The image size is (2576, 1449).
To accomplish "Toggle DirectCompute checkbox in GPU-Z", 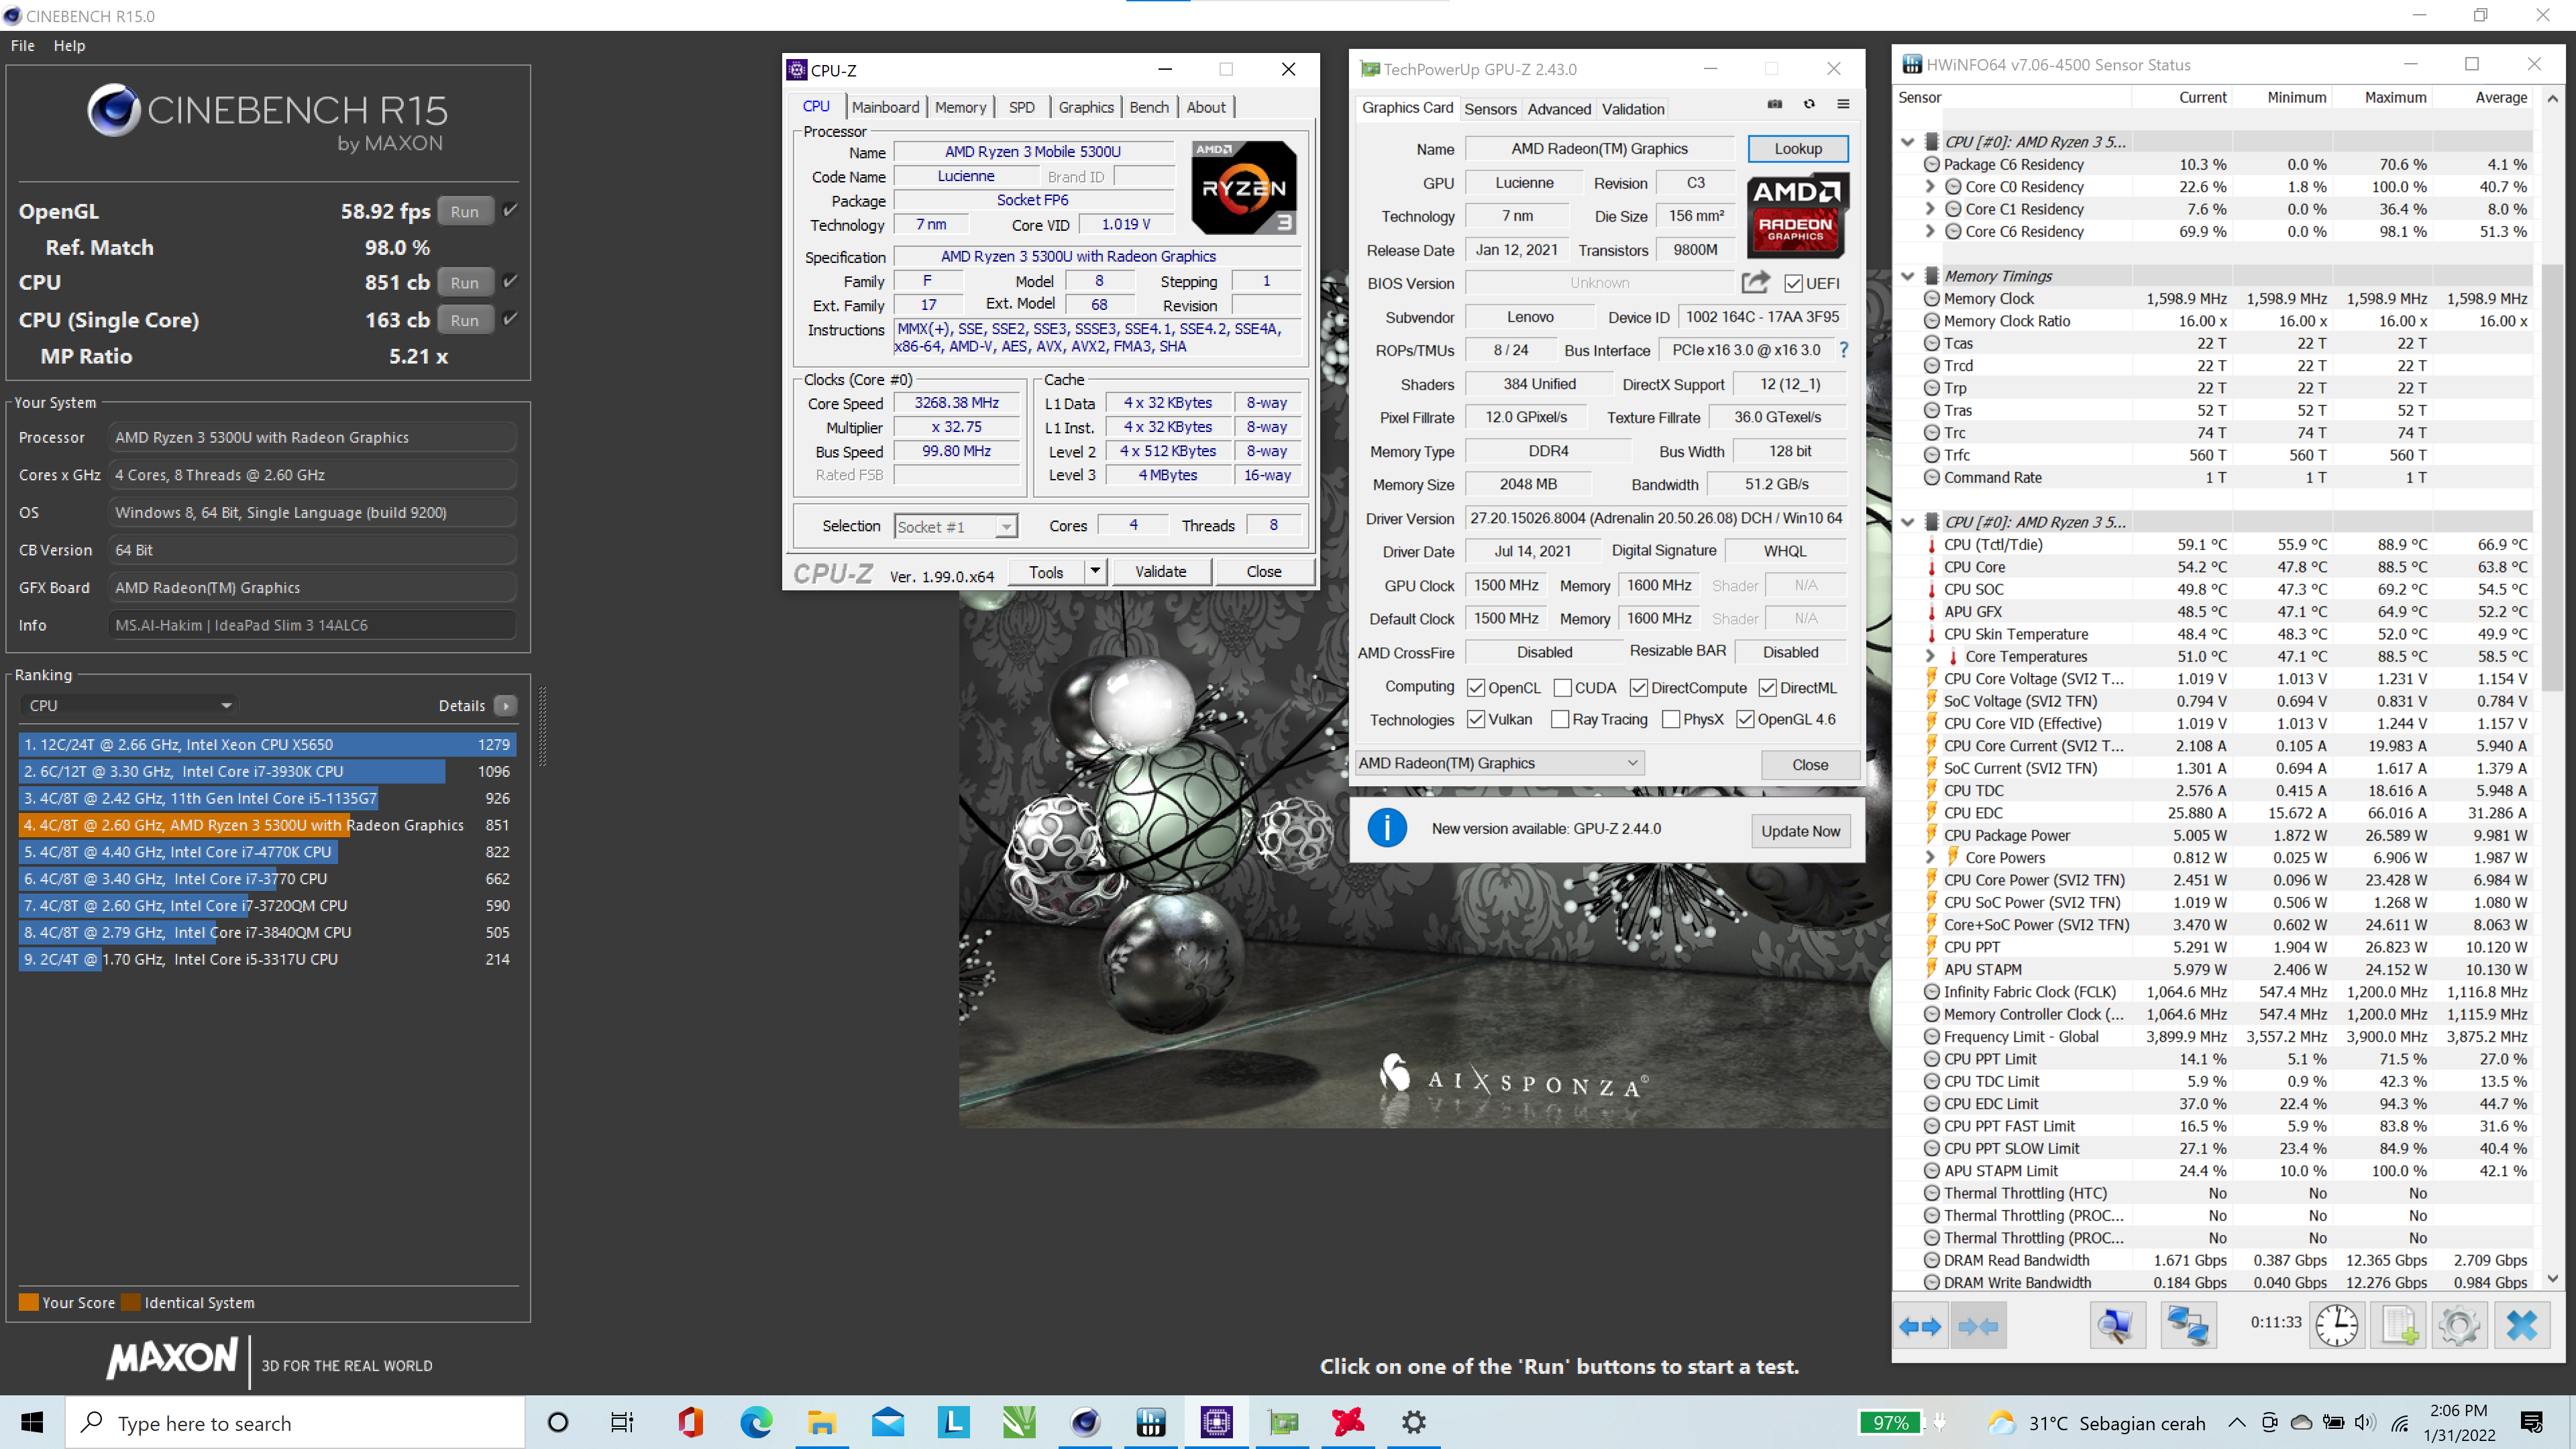I will [1639, 688].
